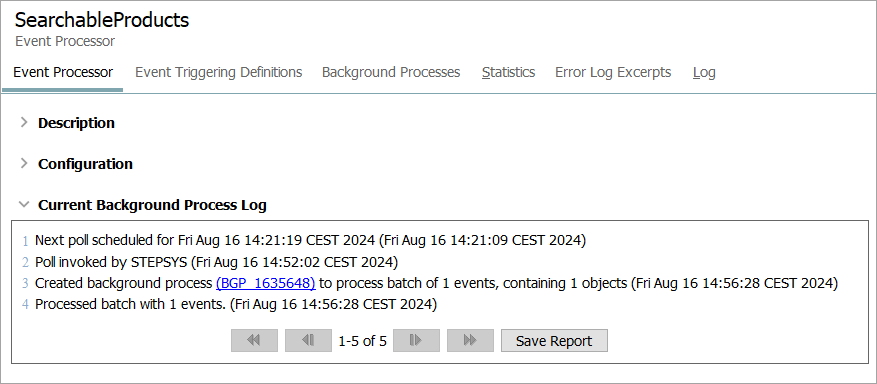Select 'Poll invoked by STEPSYS' log line
This screenshot has width=877, height=384.
pyautogui.click(x=216, y=262)
